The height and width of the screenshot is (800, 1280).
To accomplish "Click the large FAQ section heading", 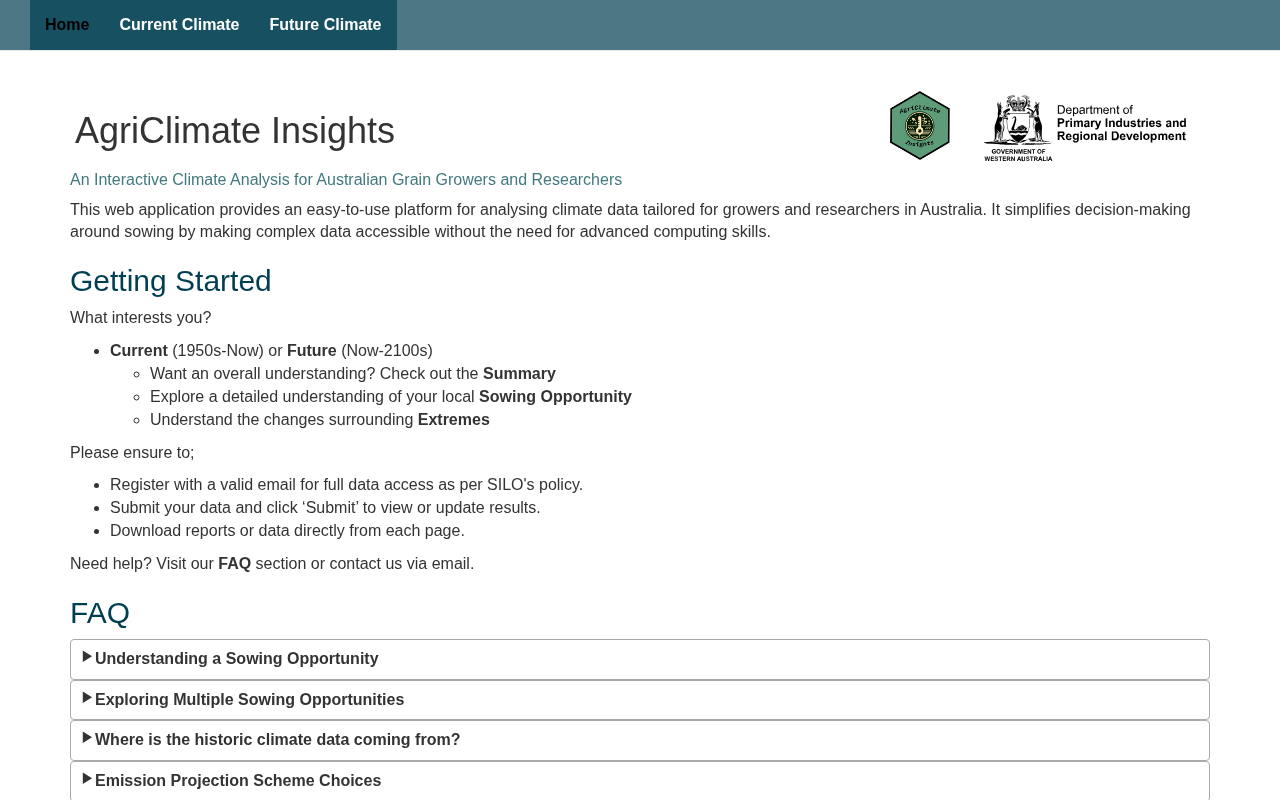I will (100, 613).
